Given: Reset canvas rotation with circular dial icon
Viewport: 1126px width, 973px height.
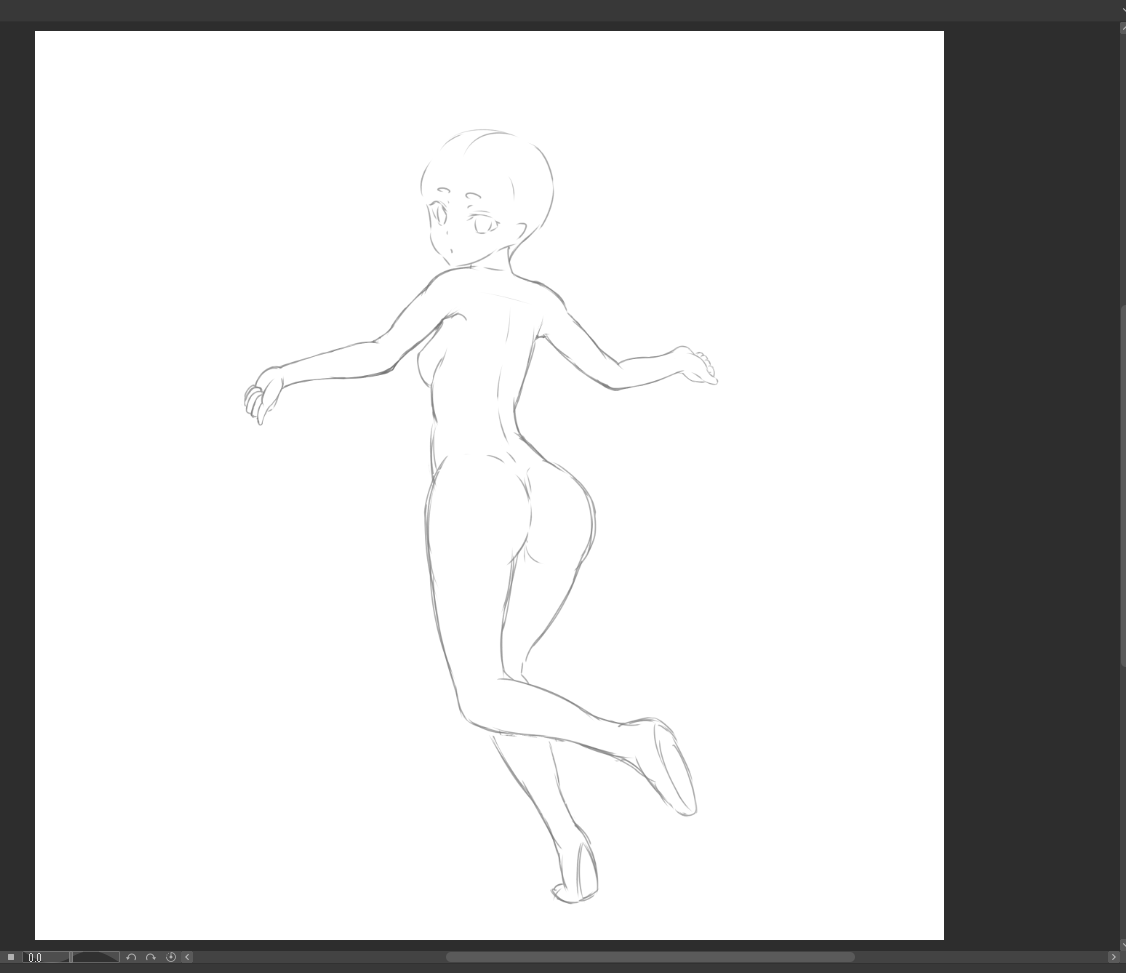Looking at the screenshot, I should point(171,957).
